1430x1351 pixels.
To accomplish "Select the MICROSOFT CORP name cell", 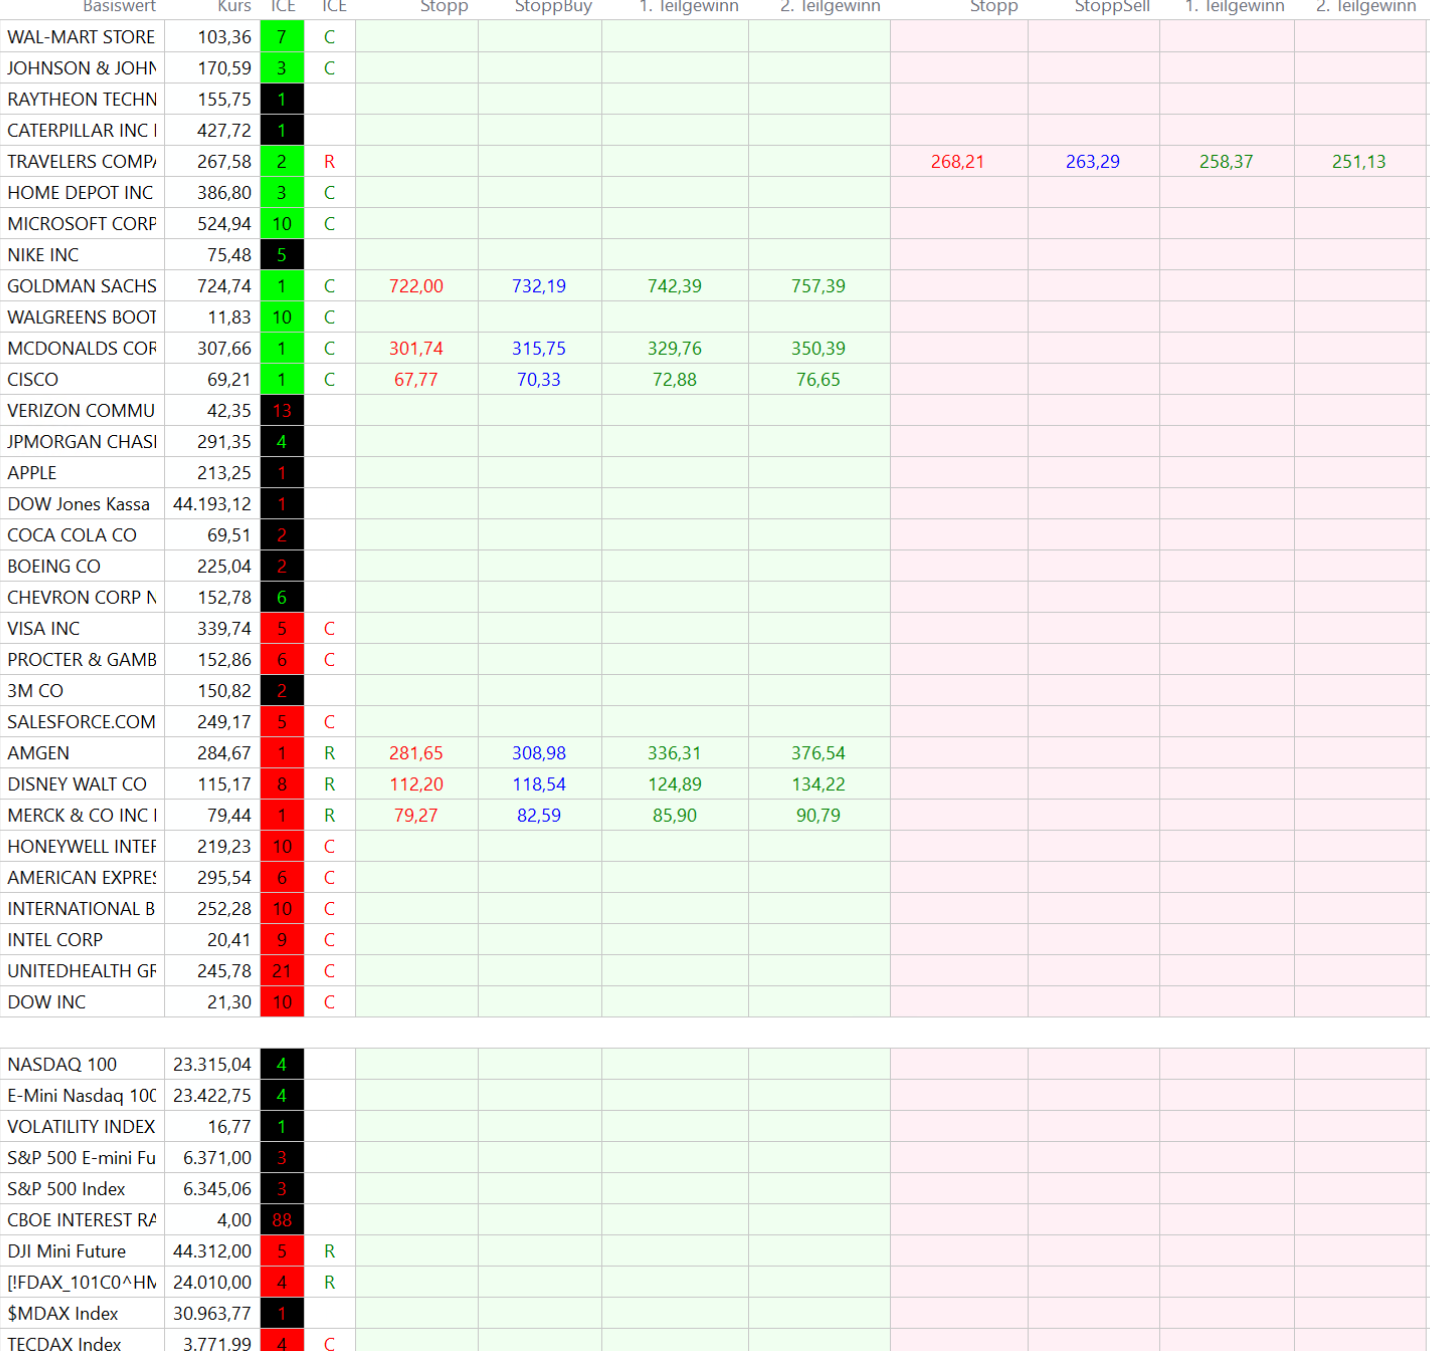I will 82,224.
